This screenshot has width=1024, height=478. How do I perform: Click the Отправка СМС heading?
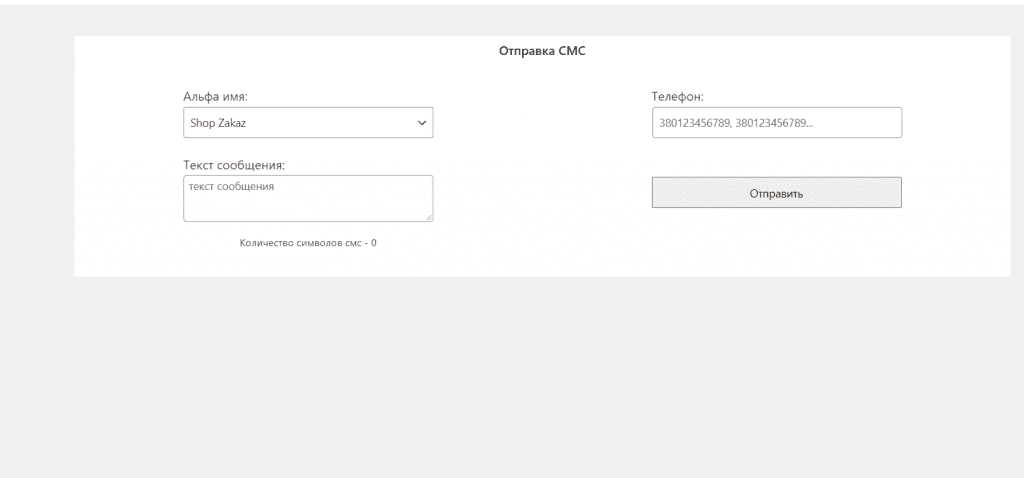[x=542, y=51]
